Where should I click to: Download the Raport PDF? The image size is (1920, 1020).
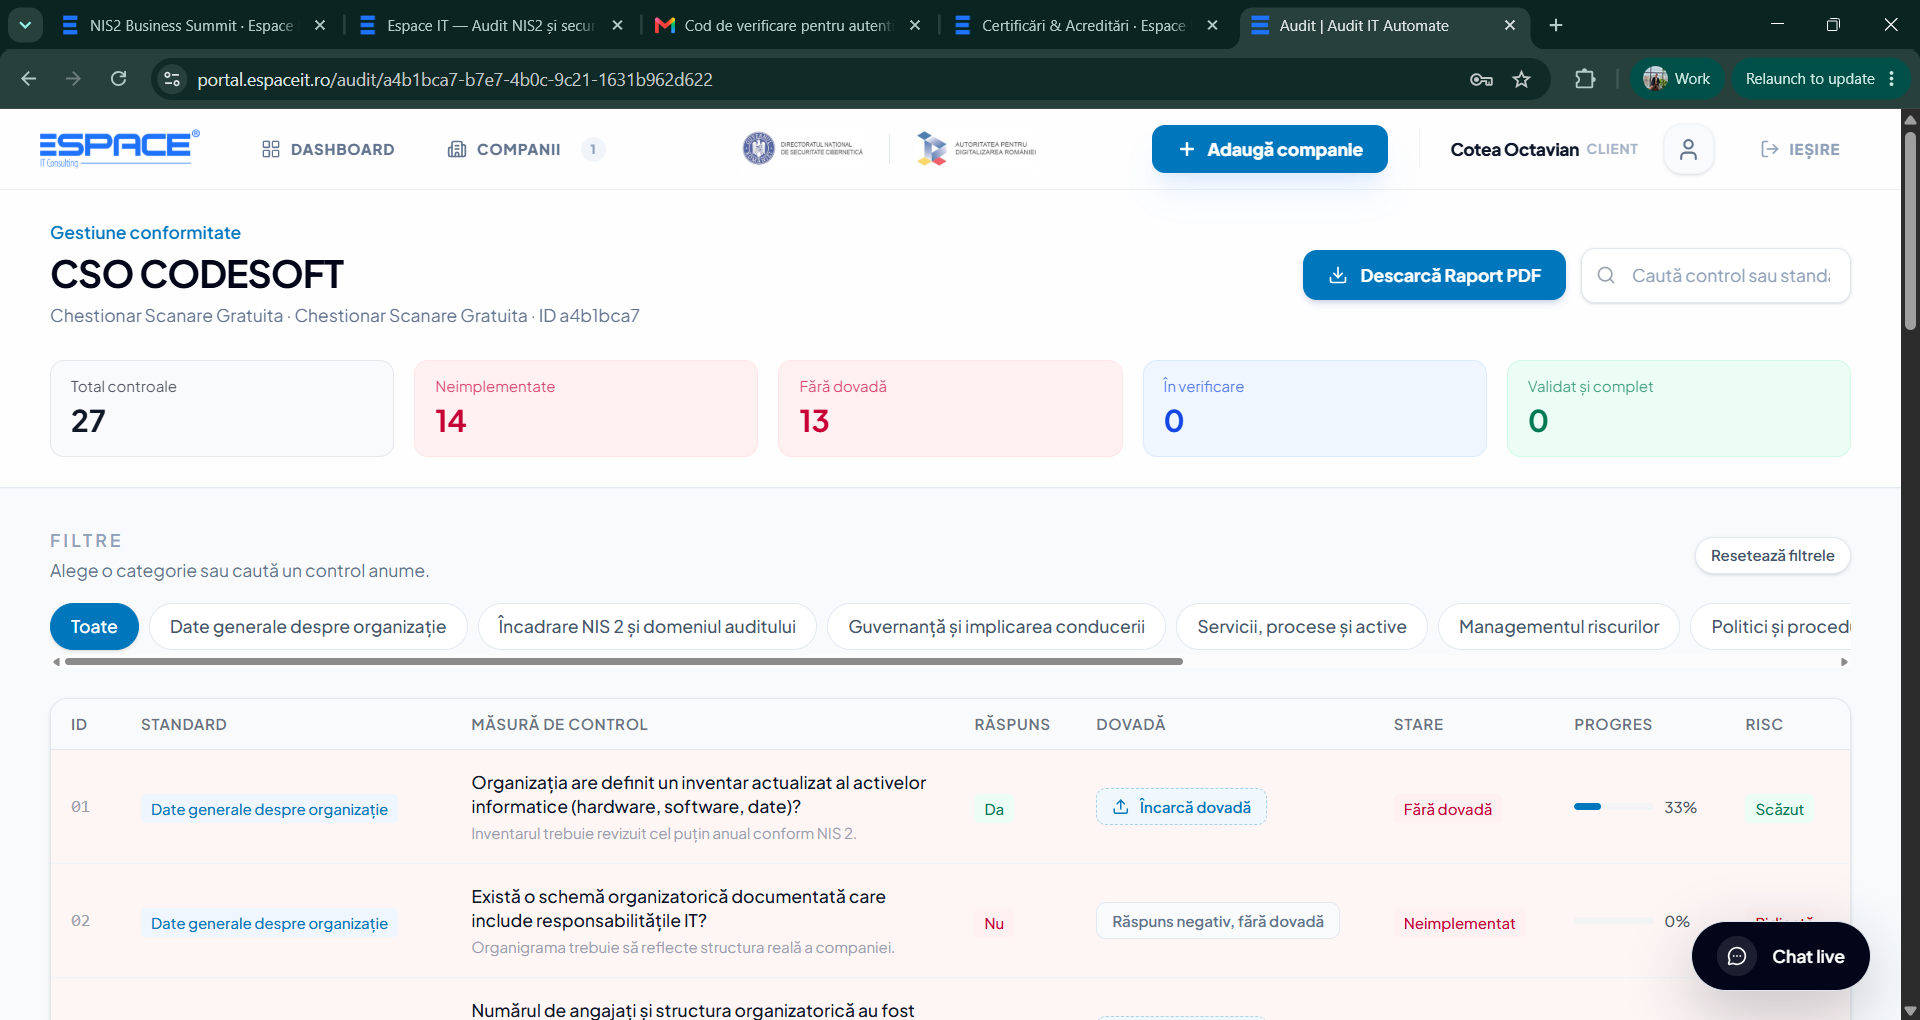coord(1434,275)
